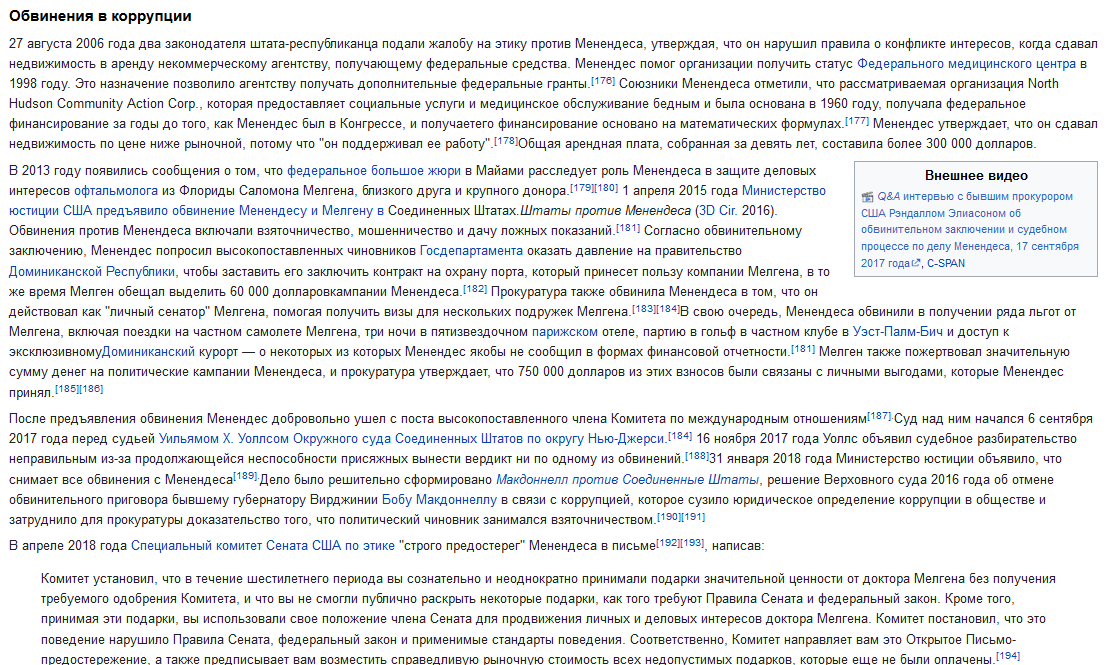
Task: Click citation [180]
Action: (606, 188)
